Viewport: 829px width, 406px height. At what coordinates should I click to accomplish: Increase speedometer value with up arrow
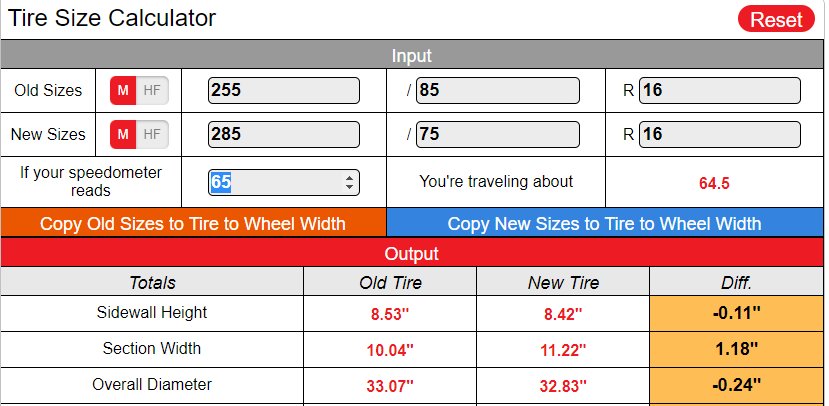[x=349, y=178]
